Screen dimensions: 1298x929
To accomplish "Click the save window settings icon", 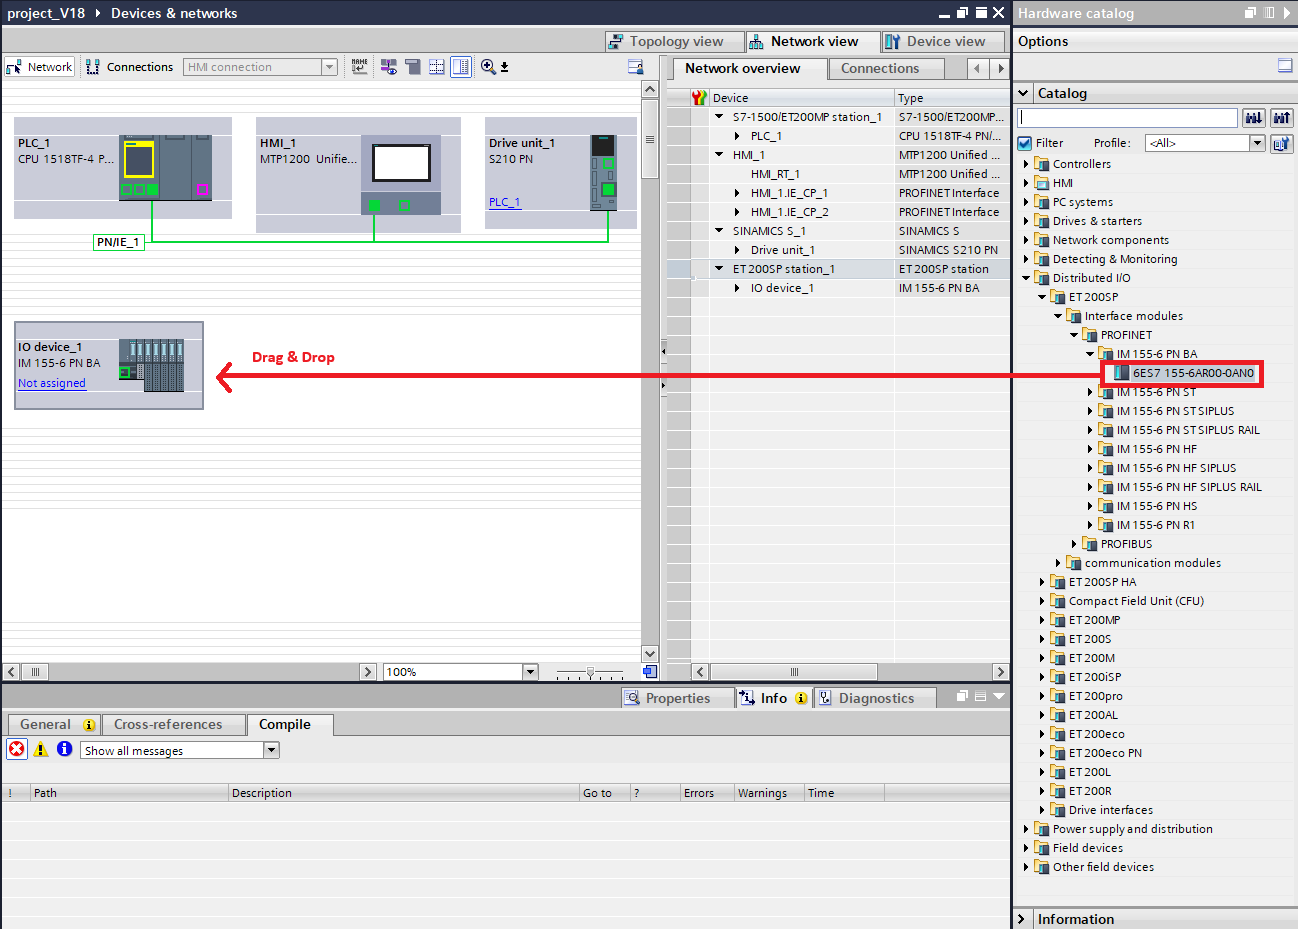I will (635, 67).
